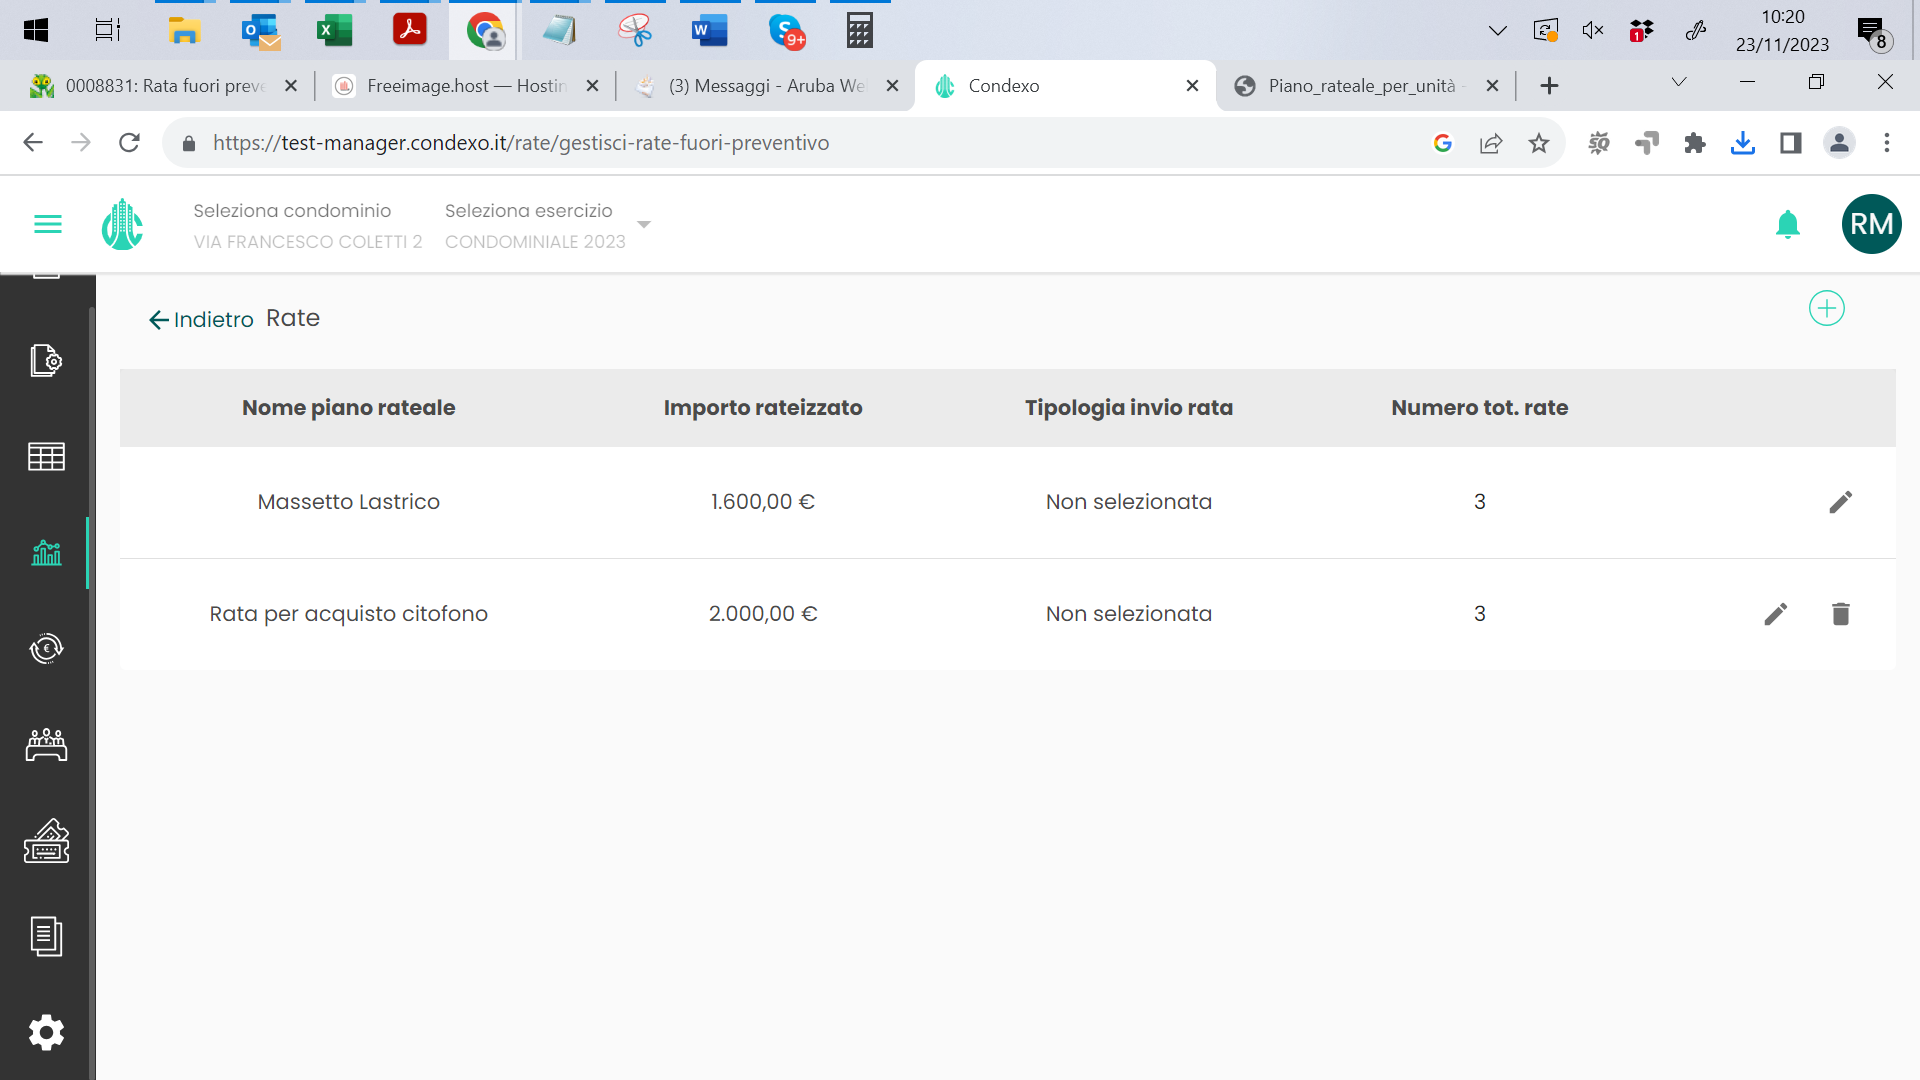Open Seleziona condominio selector

(x=308, y=226)
